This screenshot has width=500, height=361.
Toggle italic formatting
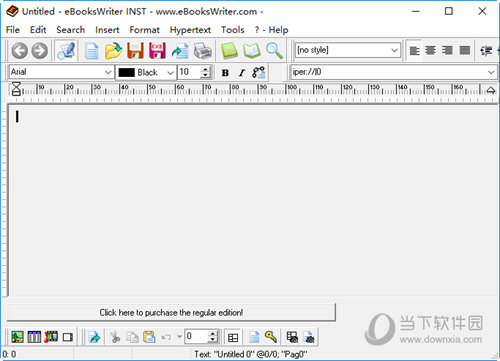pyautogui.click(x=242, y=73)
